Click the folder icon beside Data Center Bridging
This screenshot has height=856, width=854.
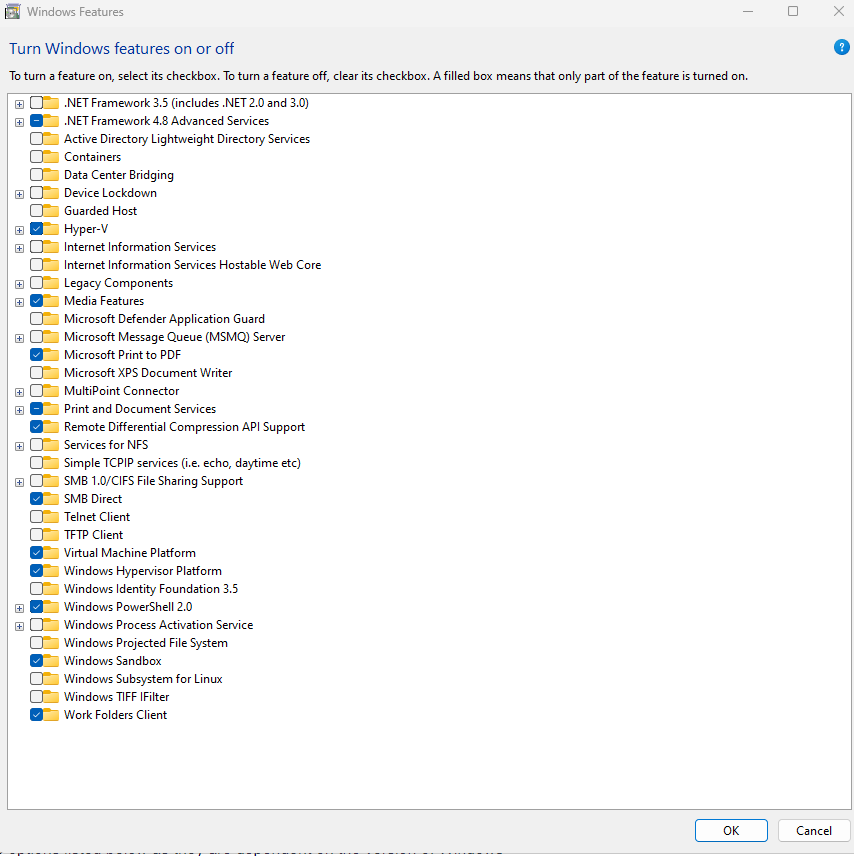(51, 175)
